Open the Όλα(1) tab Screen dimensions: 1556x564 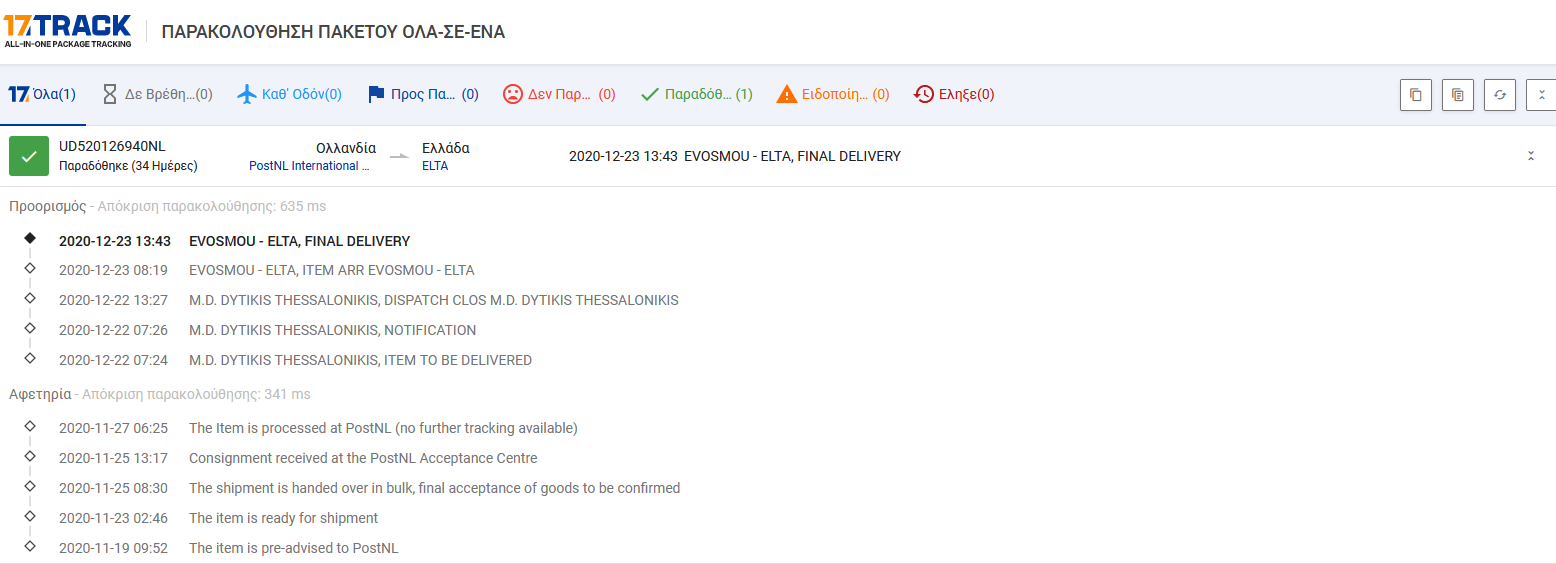[x=42, y=94]
